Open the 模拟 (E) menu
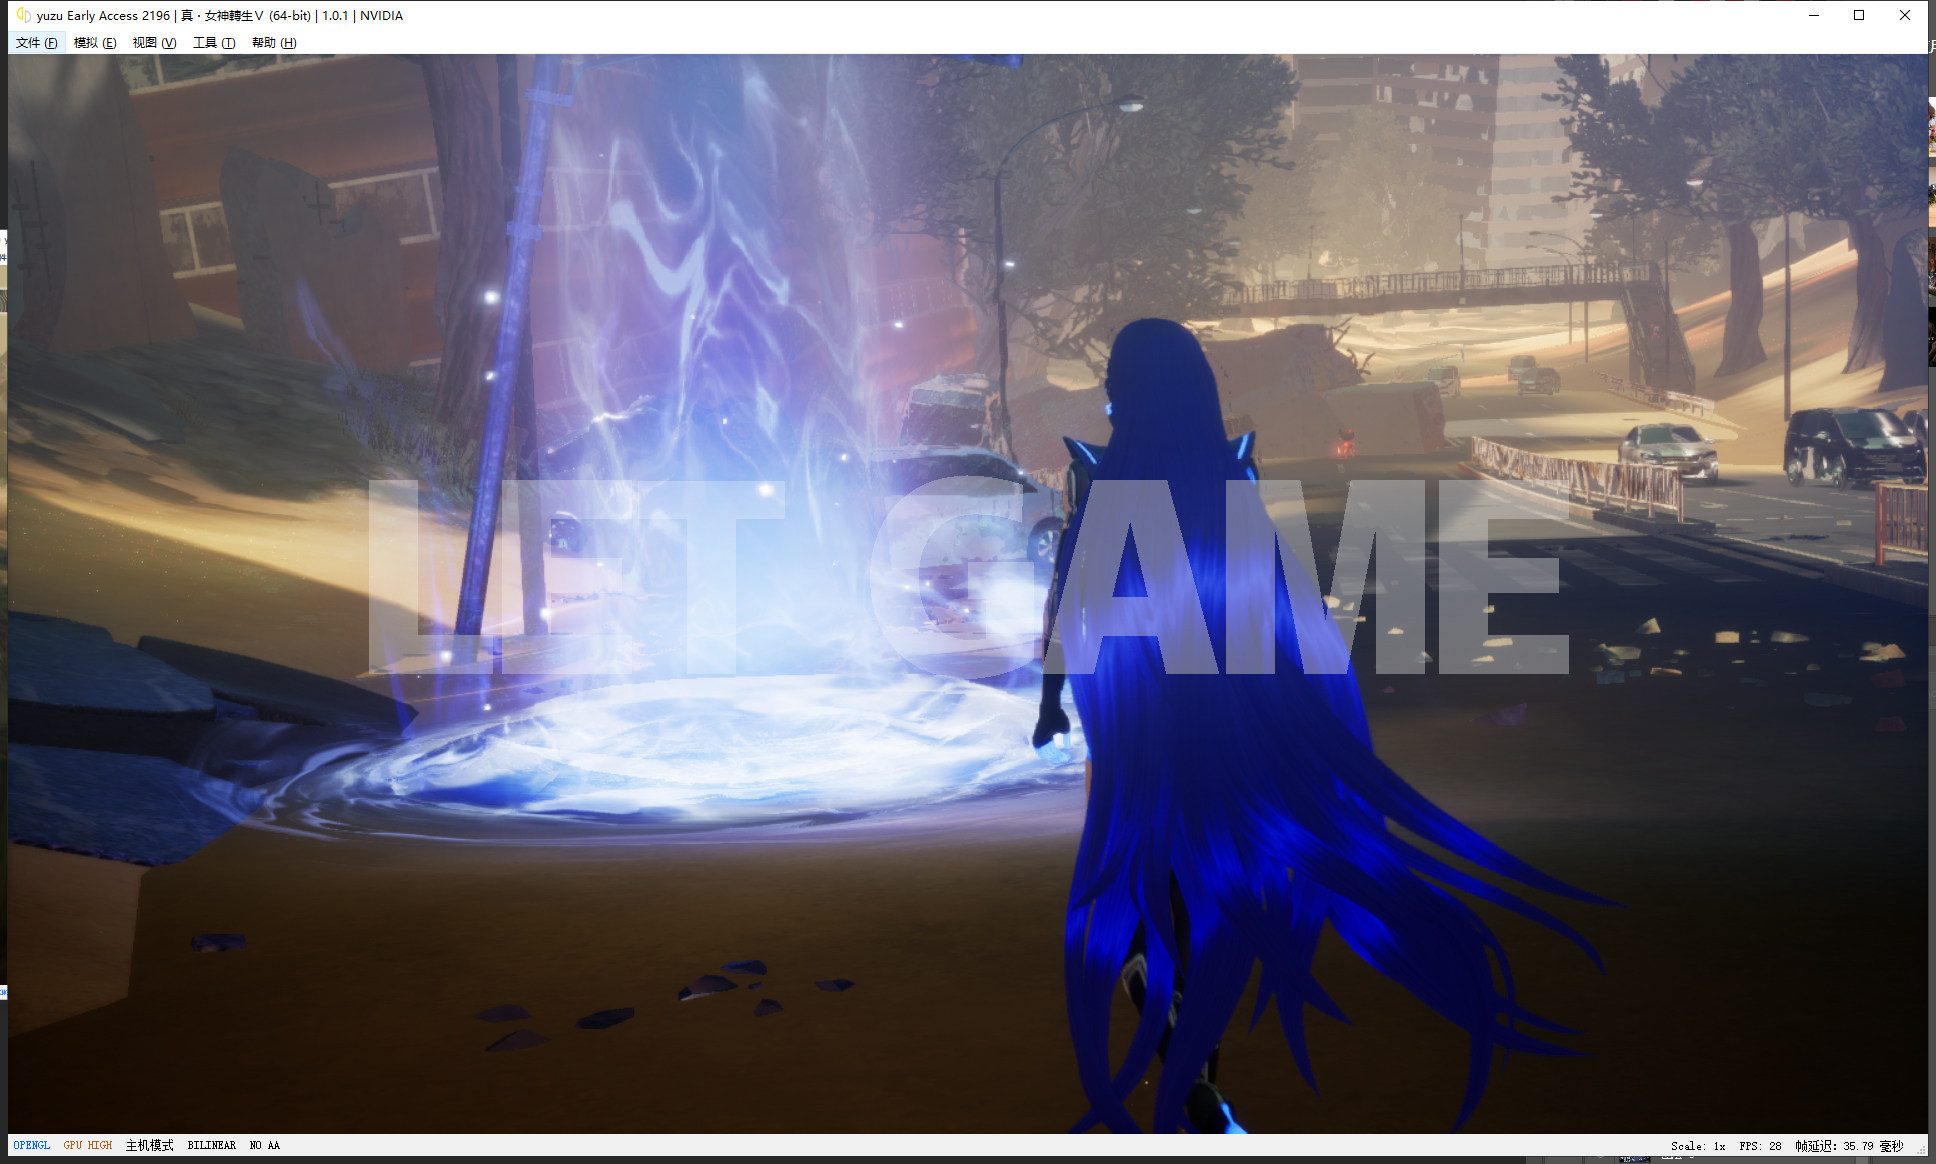The image size is (1936, 1164). pyautogui.click(x=95, y=43)
